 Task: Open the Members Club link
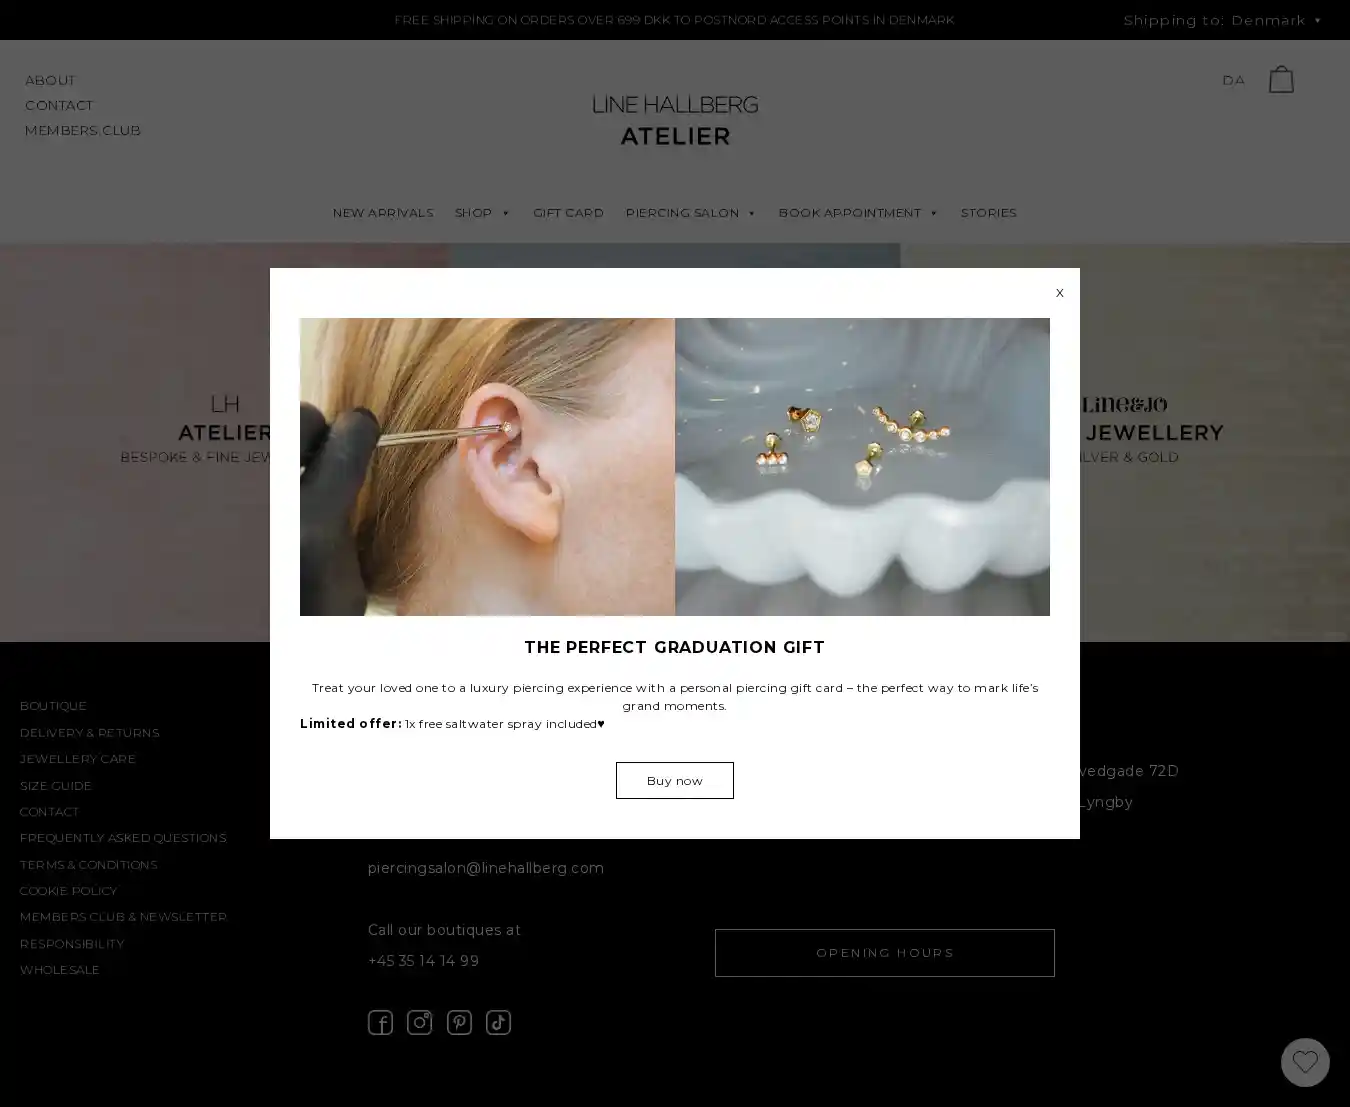click(x=82, y=130)
